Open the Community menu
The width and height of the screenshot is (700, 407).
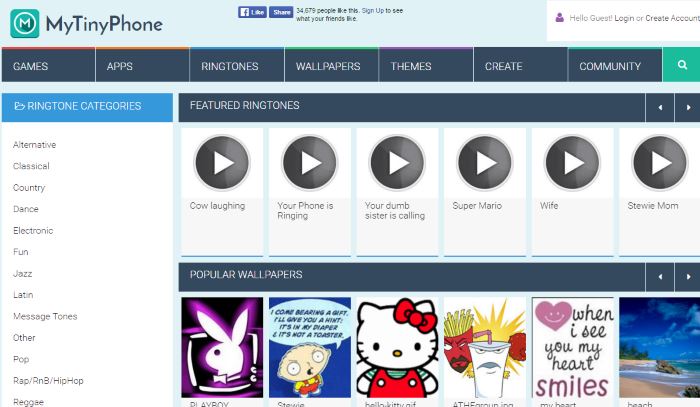615,65
